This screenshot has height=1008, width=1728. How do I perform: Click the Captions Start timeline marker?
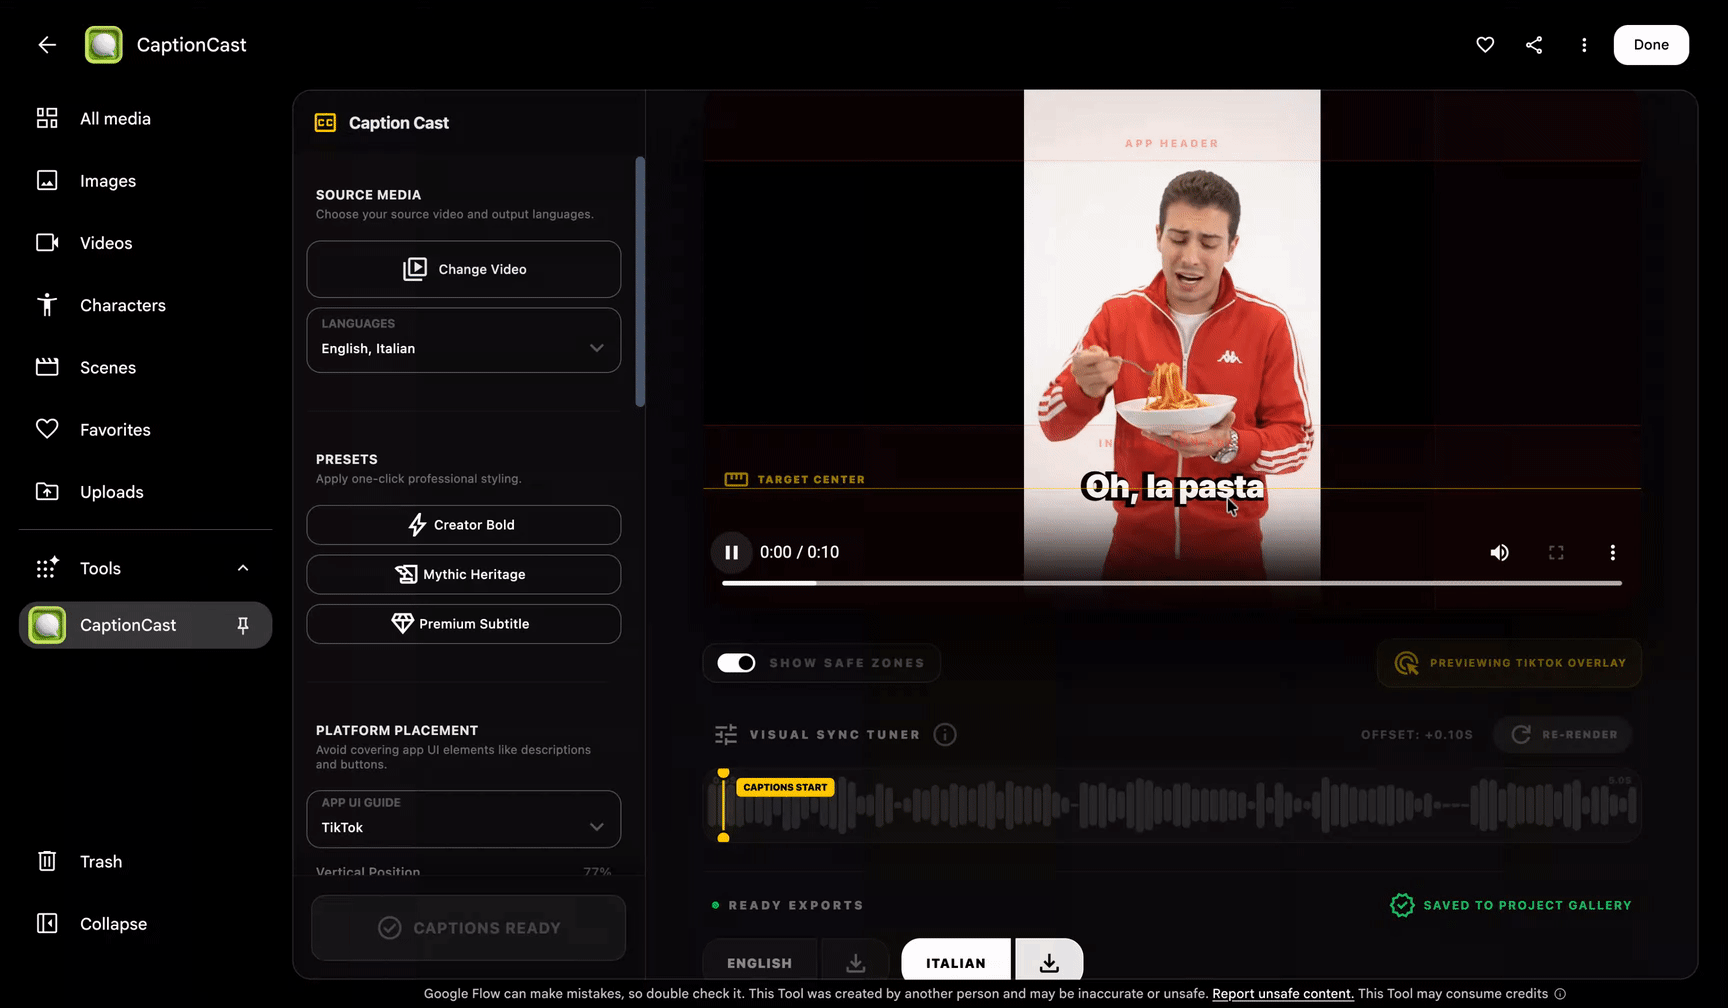(785, 787)
